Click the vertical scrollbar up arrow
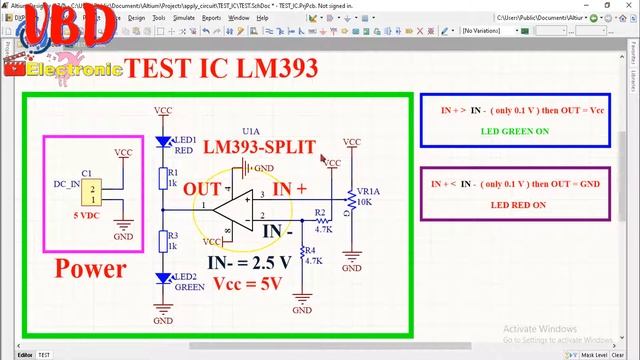The width and height of the screenshot is (640, 360). point(622,57)
